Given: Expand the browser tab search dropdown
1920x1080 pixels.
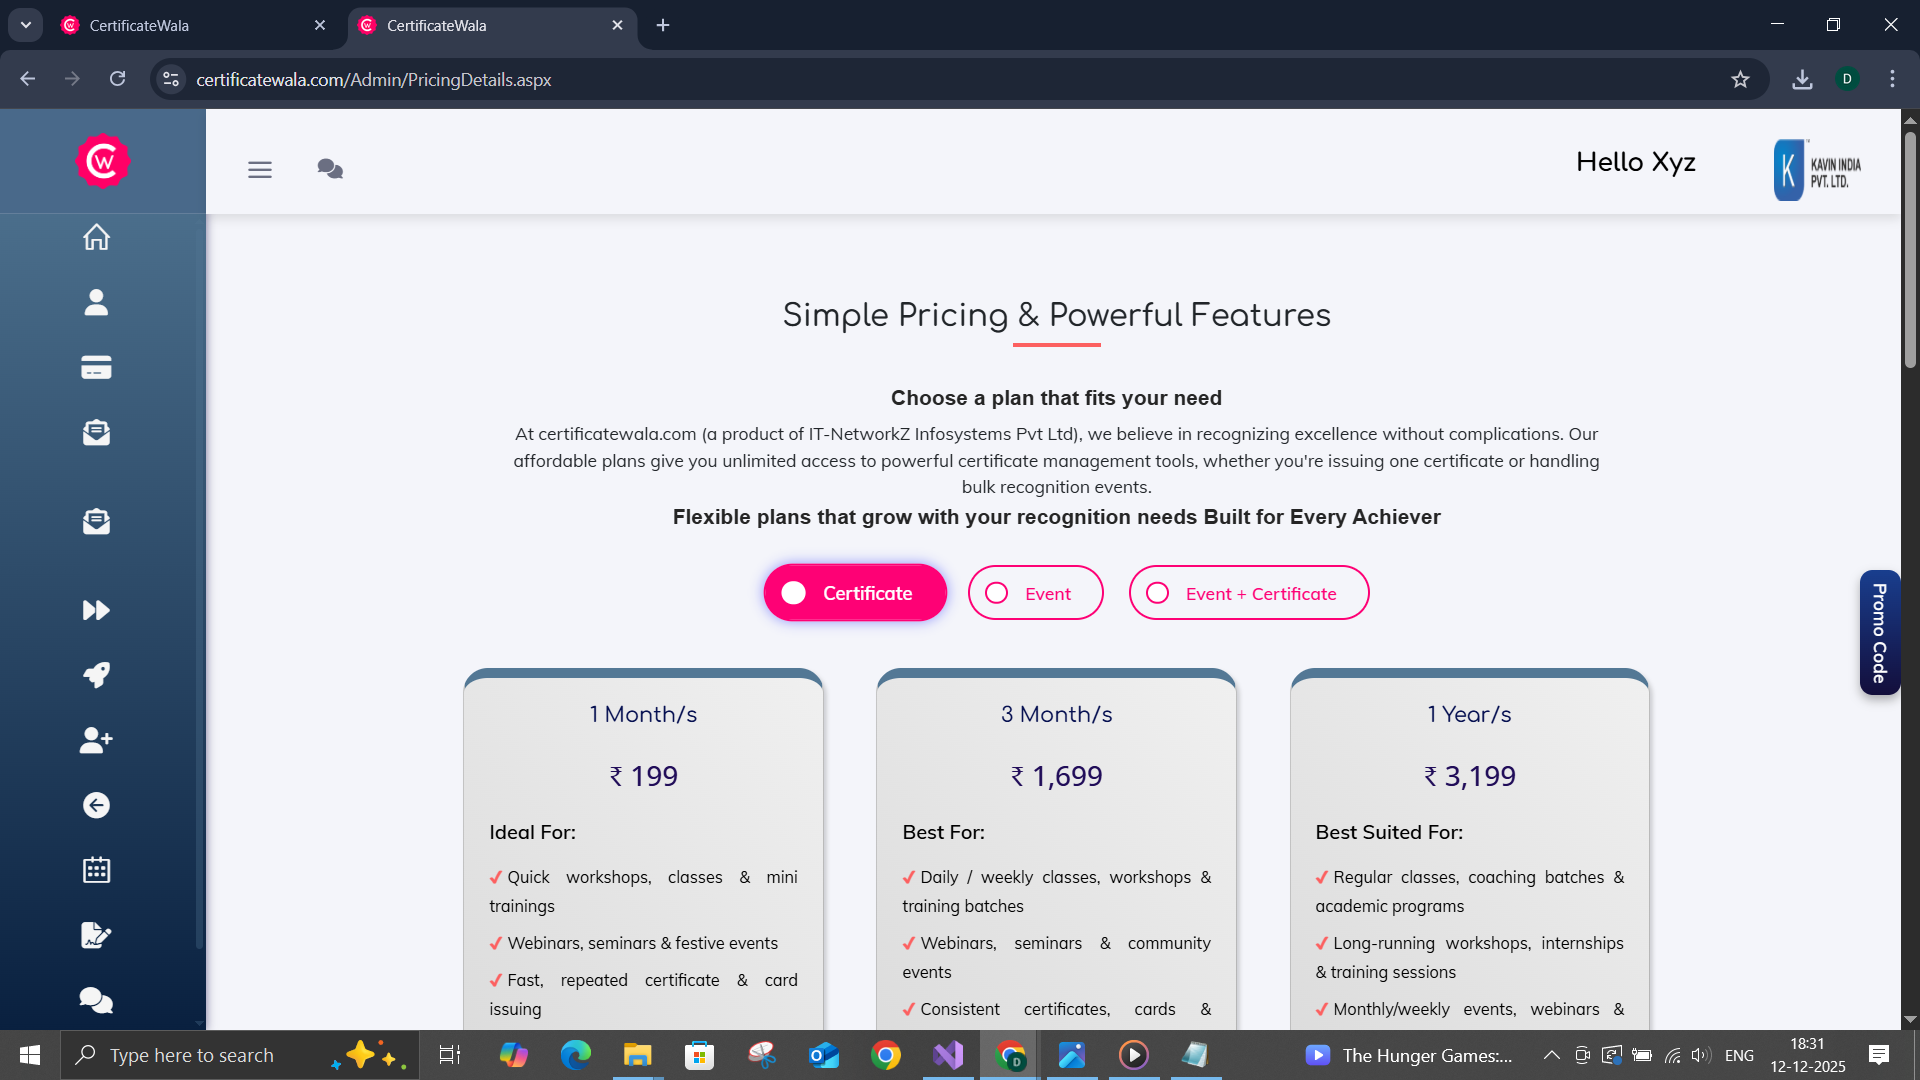Looking at the screenshot, I should [x=26, y=25].
